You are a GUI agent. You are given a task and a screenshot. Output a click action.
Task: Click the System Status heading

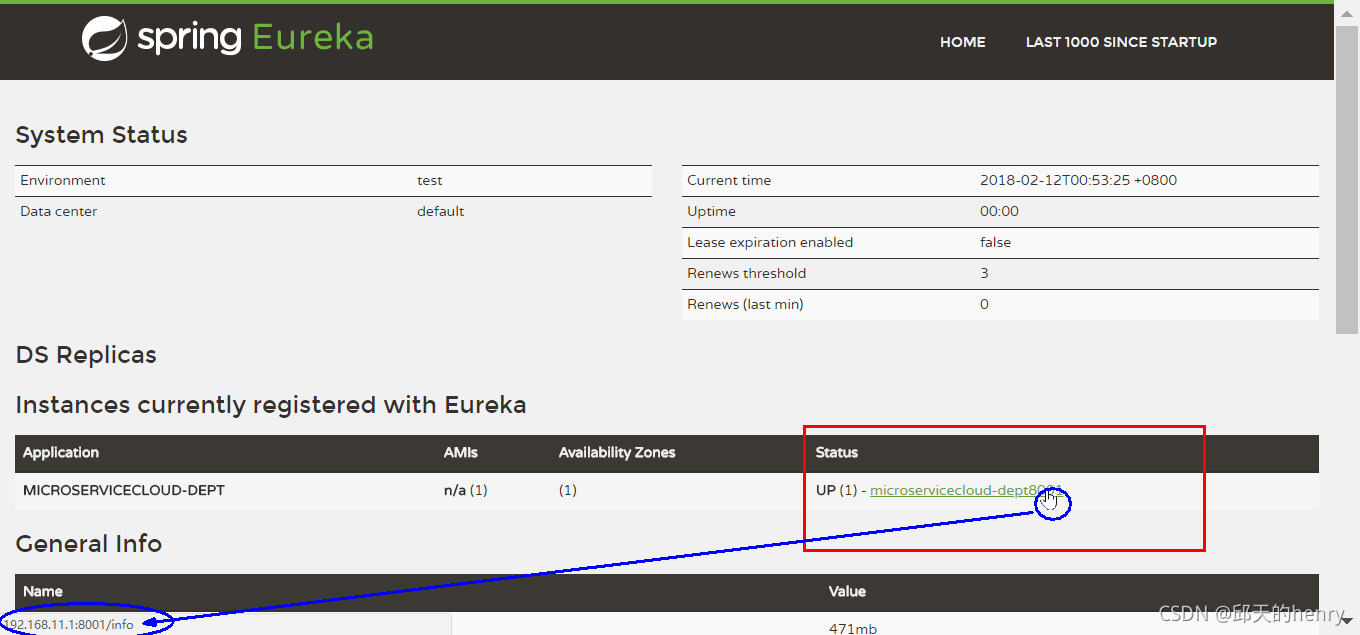[x=102, y=135]
